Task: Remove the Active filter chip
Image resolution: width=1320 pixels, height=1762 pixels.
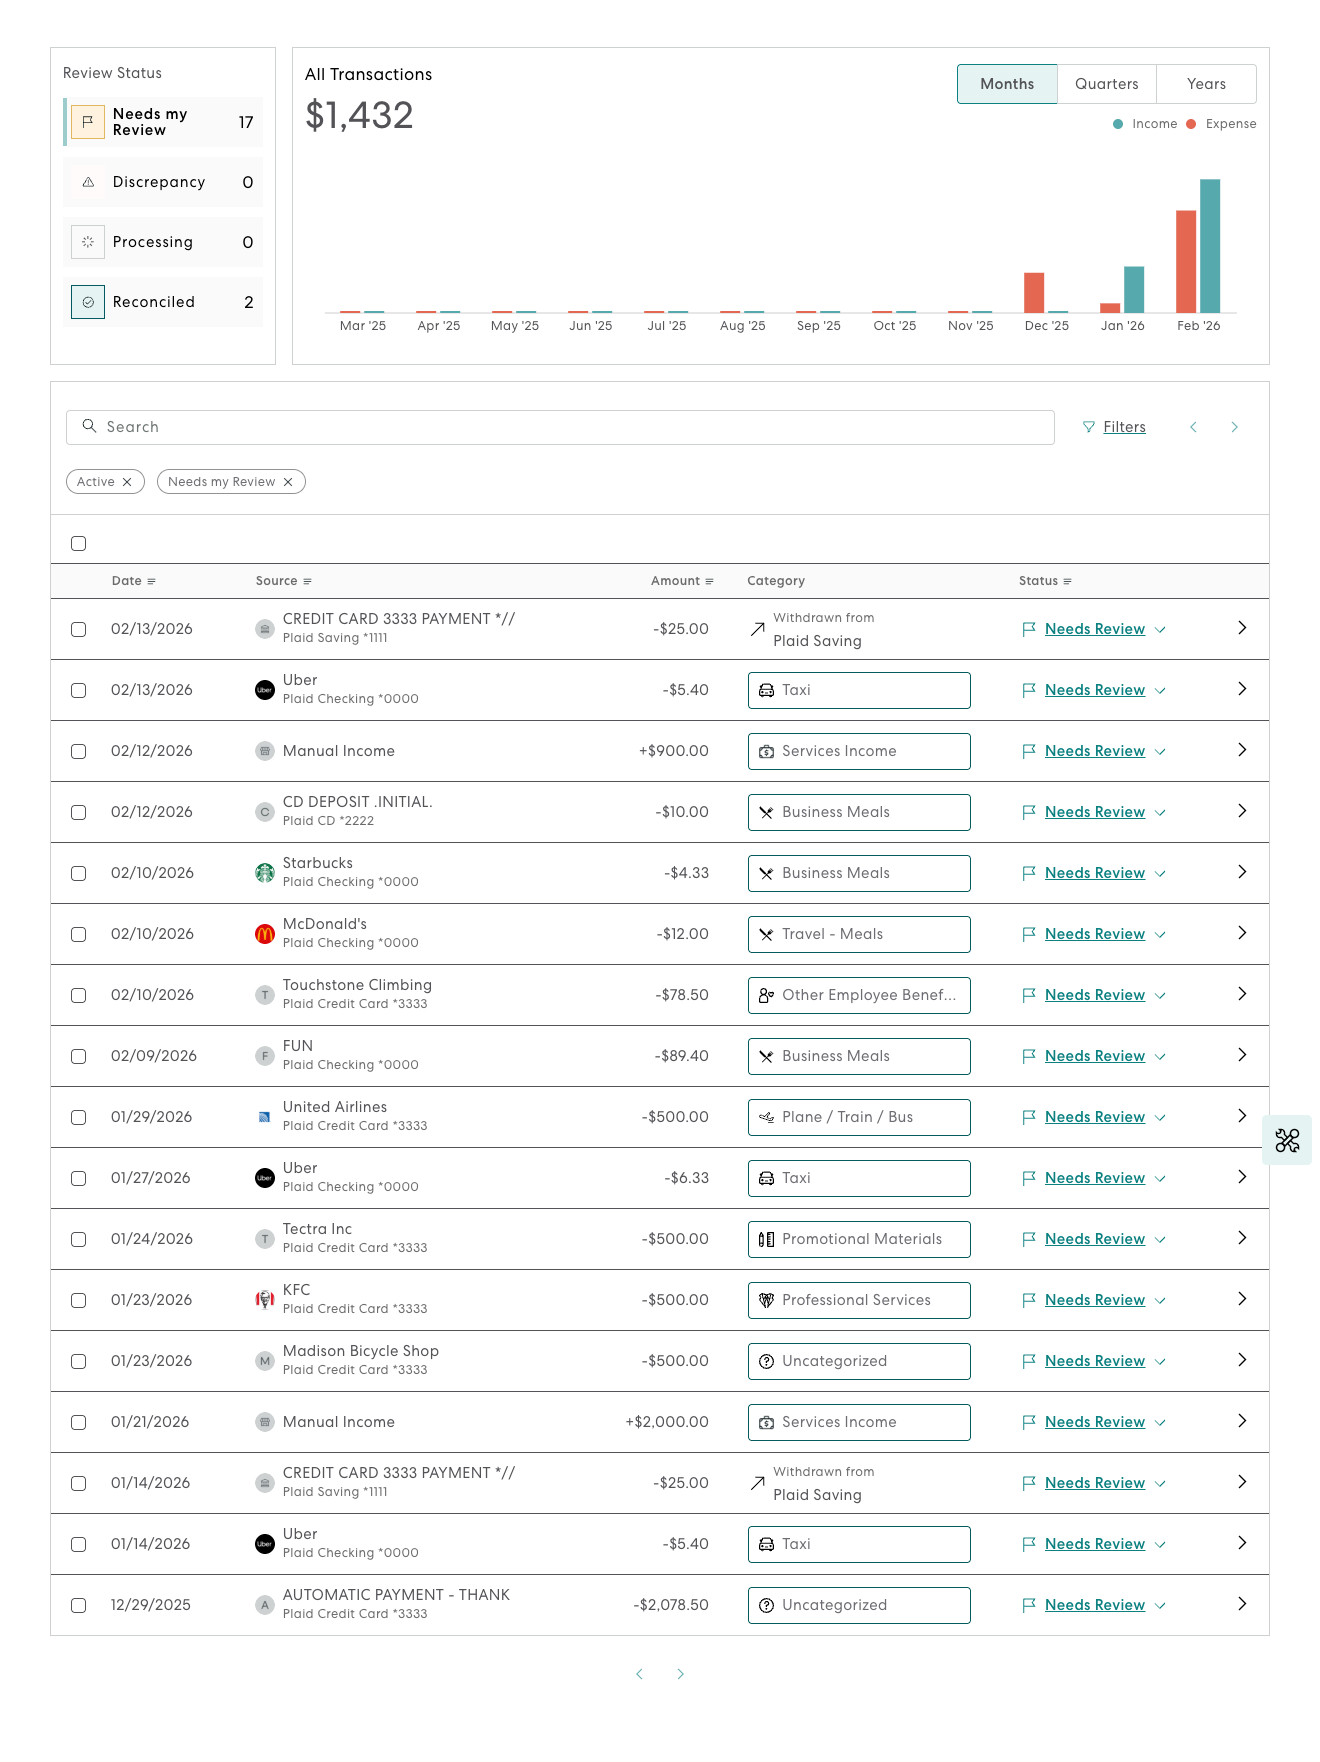Action: (127, 482)
